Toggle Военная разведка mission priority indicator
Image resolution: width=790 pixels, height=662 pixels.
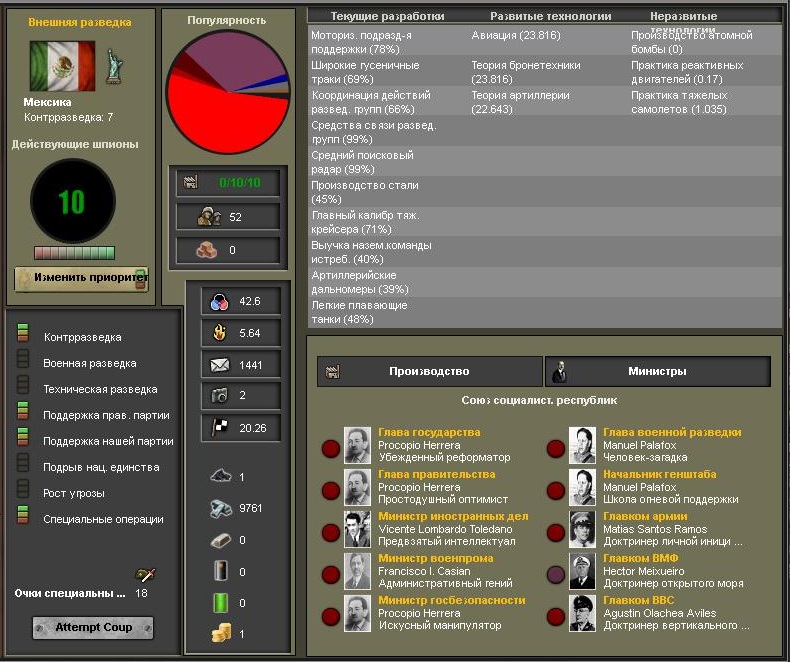click(x=23, y=359)
